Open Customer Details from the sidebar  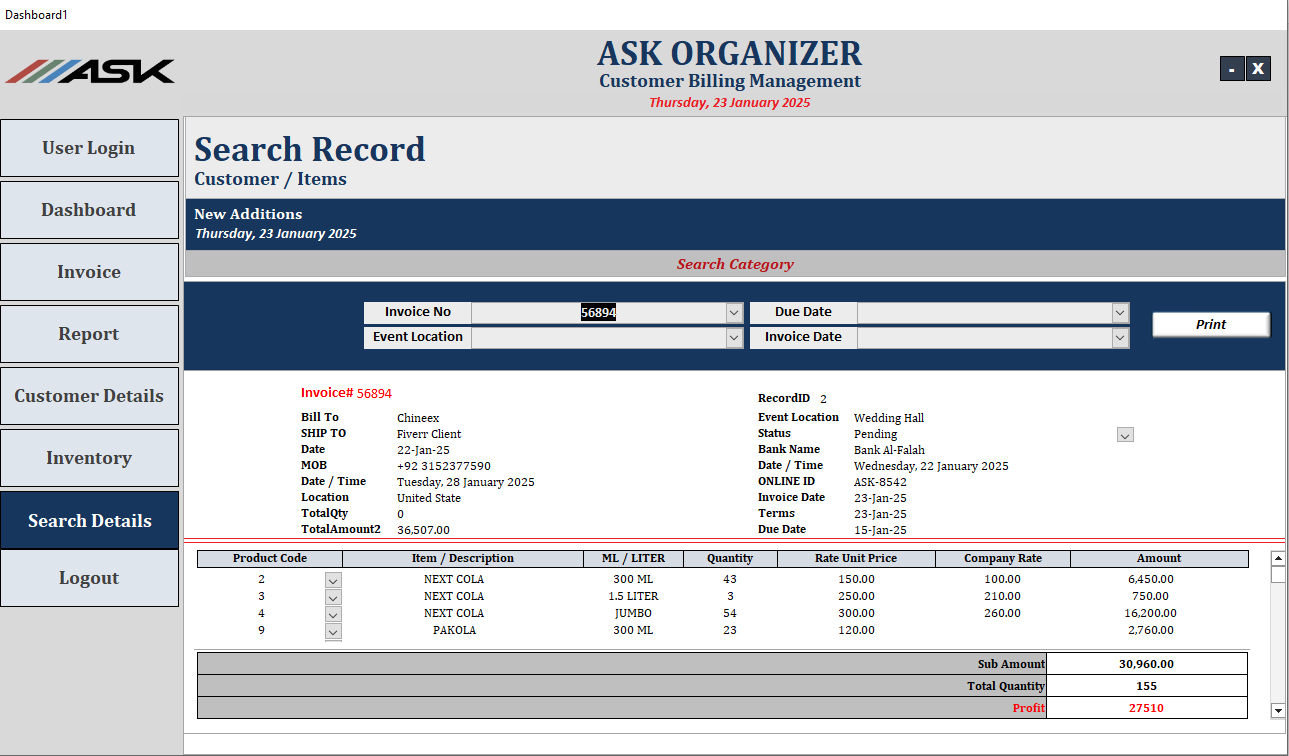pos(89,396)
